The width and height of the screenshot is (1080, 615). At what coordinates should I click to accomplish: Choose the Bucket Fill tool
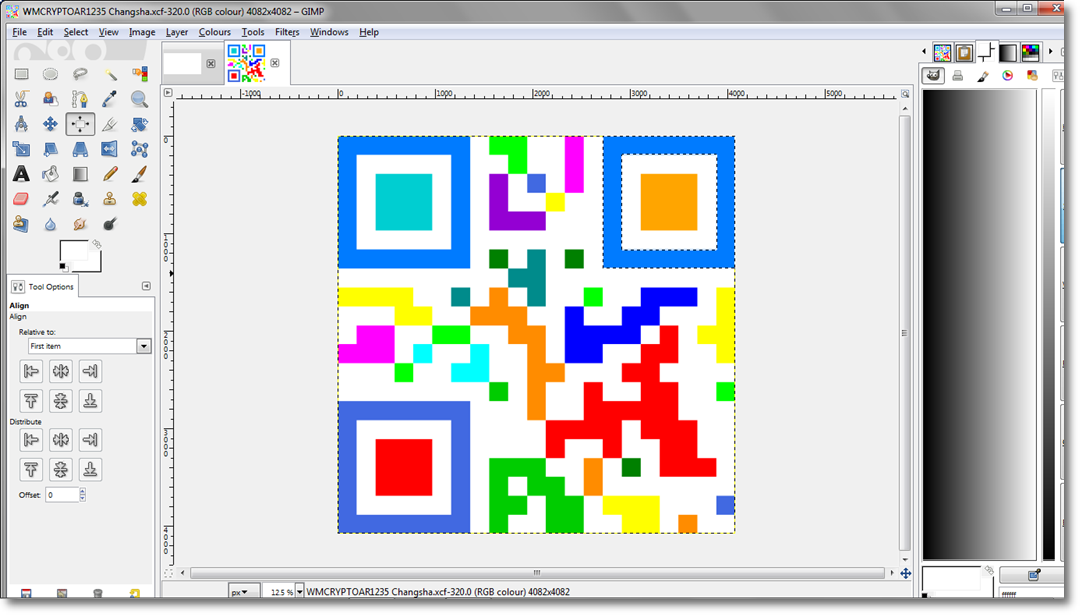point(50,174)
